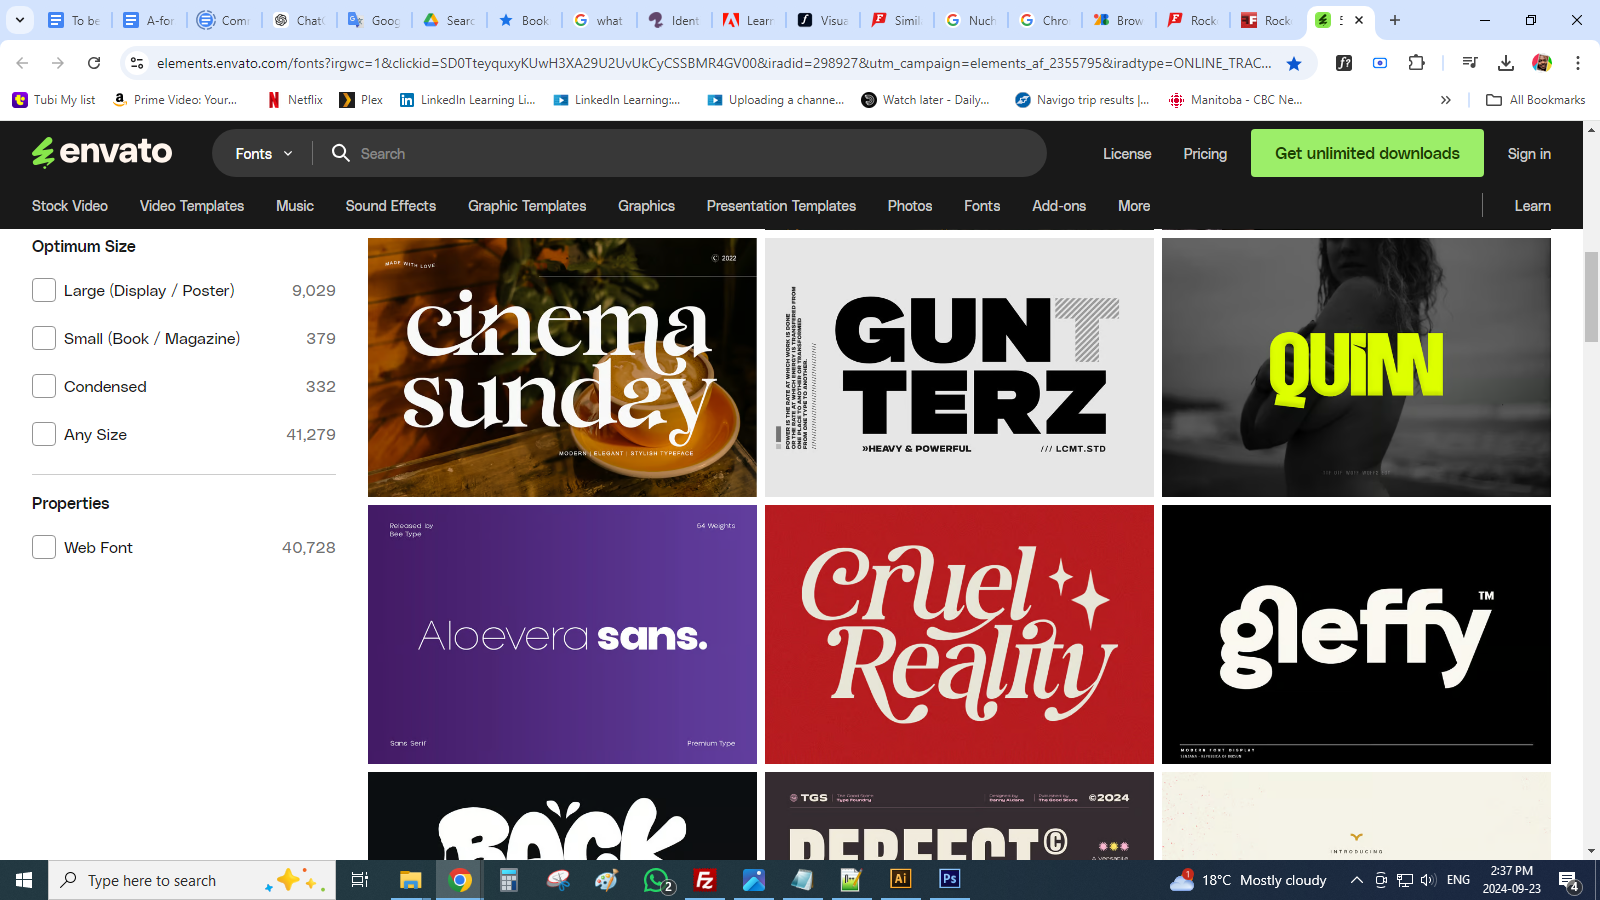Expand the Fonts category dropdown
The height and width of the screenshot is (900, 1600).
pyautogui.click(x=264, y=154)
